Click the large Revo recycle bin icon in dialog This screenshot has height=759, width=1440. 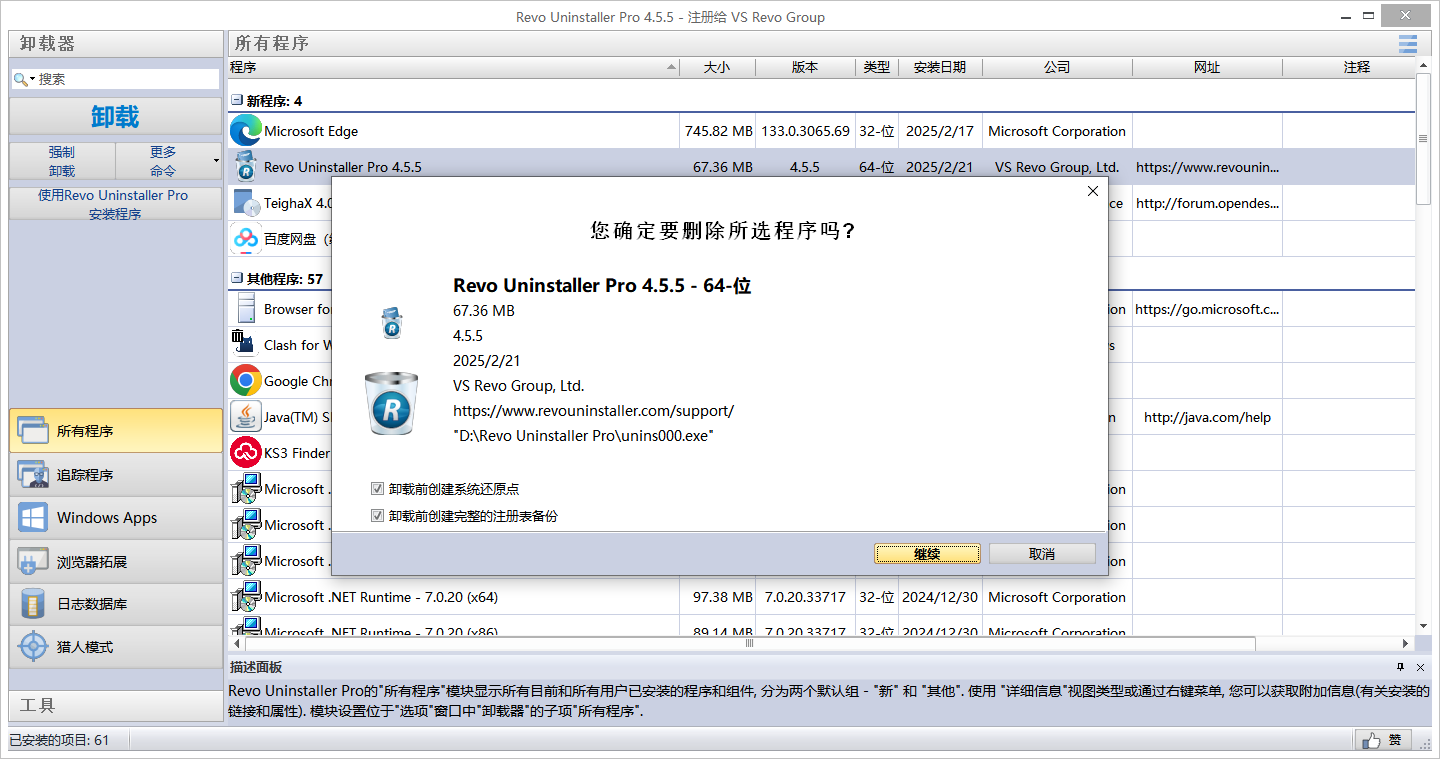(x=391, y=403)
